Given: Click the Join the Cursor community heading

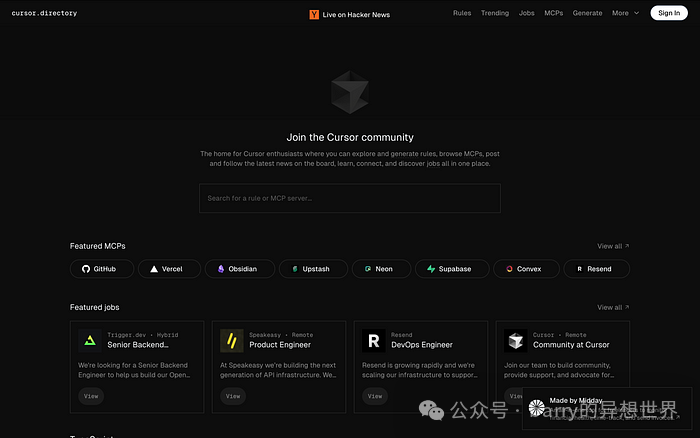Looking at the screenshot, I should click(x=350, y=137).
